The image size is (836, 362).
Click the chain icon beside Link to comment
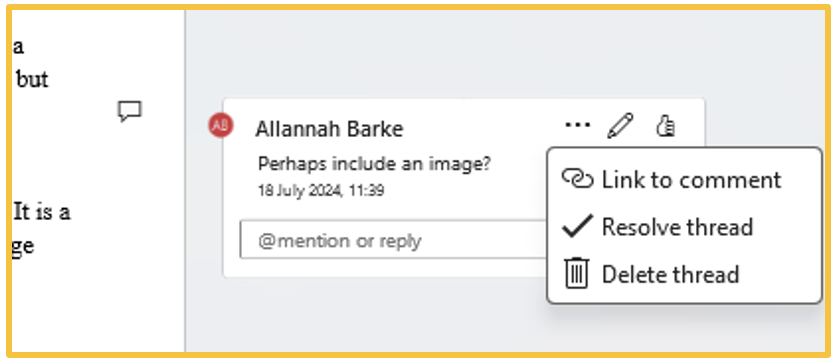(577, 180)
